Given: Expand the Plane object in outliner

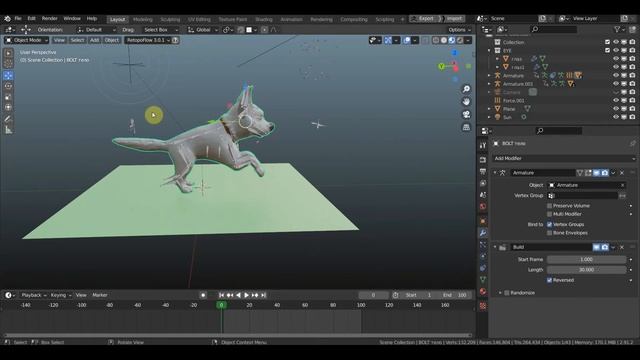Looking at the screenshot, I should [x=489, y=109].
